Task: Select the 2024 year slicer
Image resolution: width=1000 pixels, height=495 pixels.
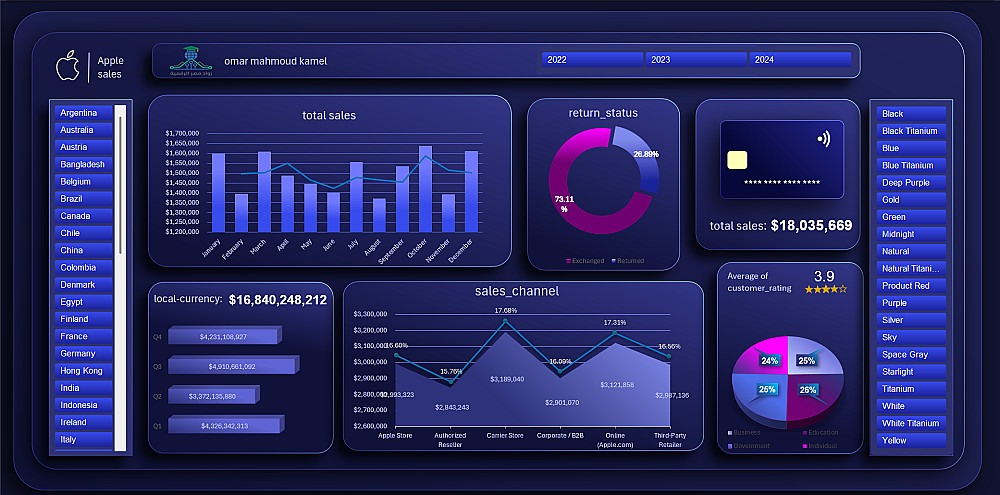Action: point(800,59)
